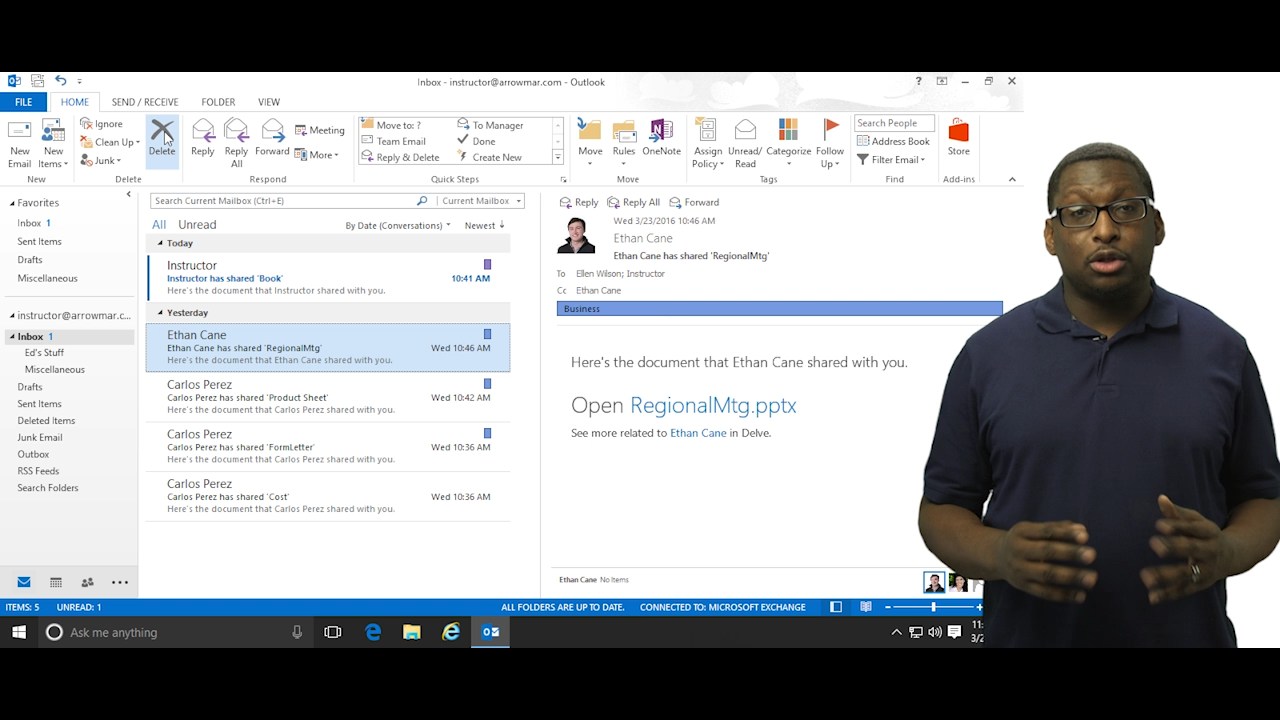Click Reply in reading pane
The width and height of the screenshot is (1280, 720).
pyautogui.click(x=579, y=202)
